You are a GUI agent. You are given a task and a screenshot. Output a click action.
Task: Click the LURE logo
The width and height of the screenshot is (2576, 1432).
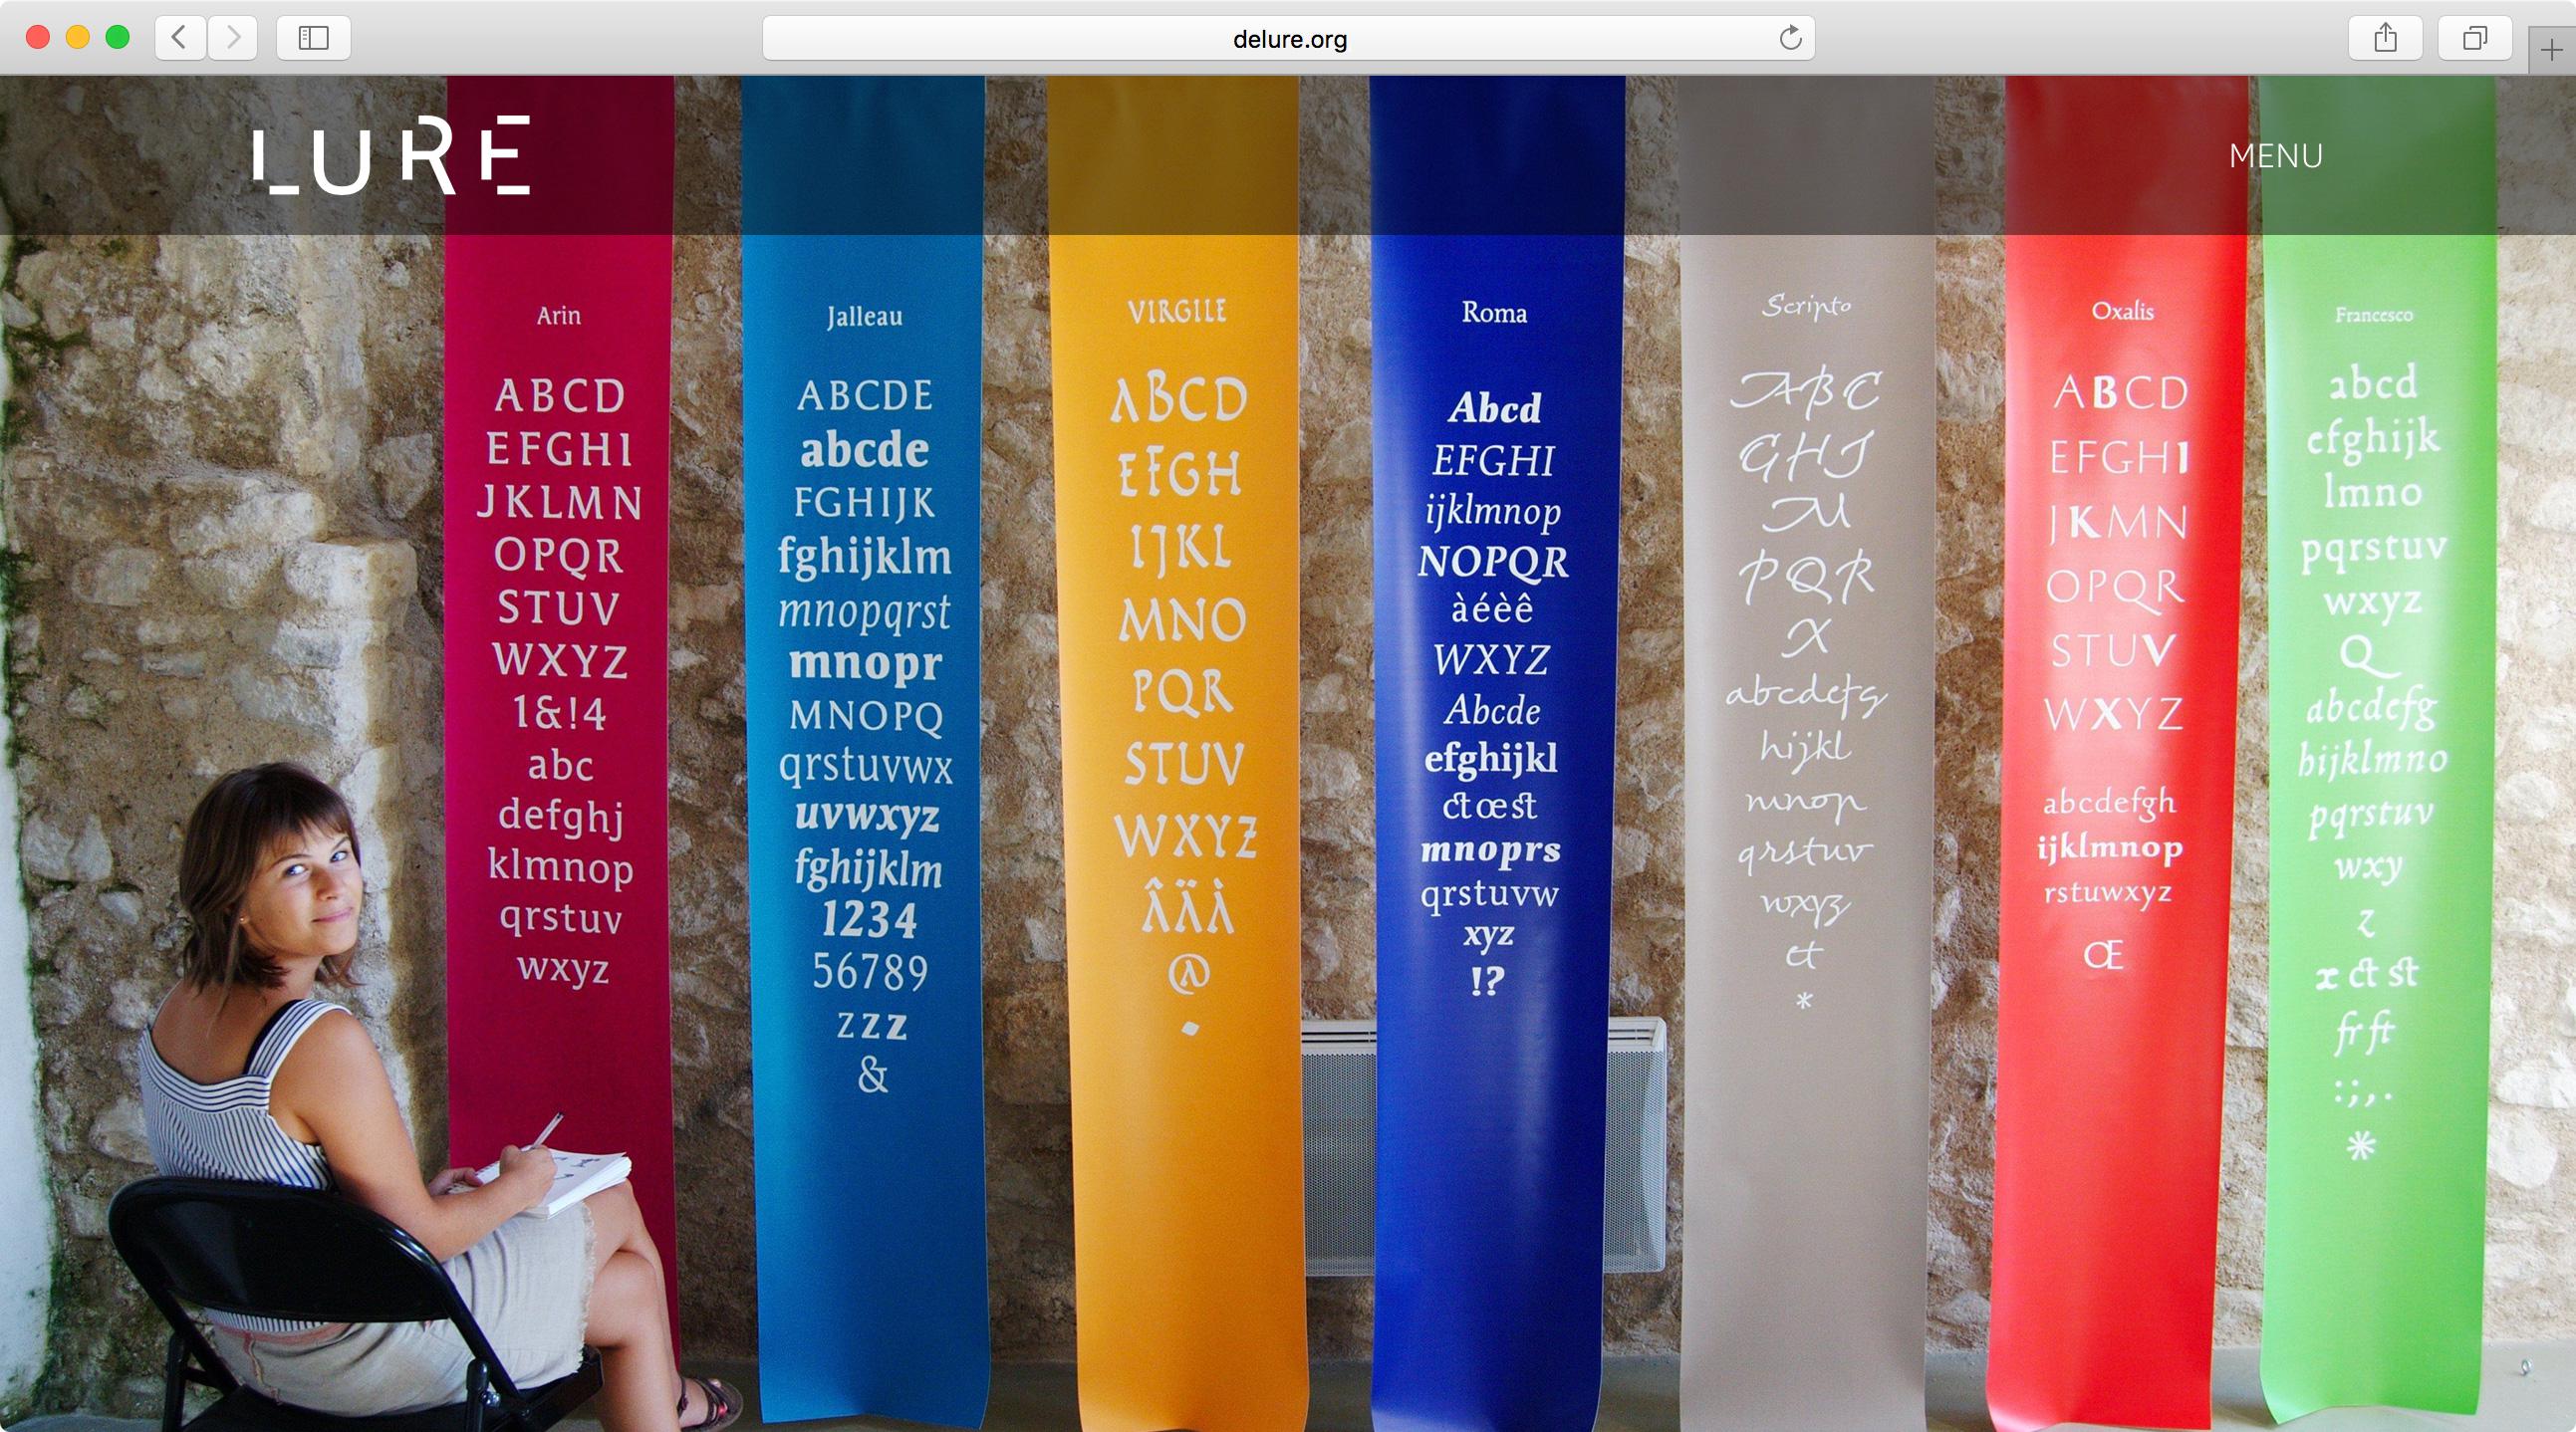pos(391,155)
